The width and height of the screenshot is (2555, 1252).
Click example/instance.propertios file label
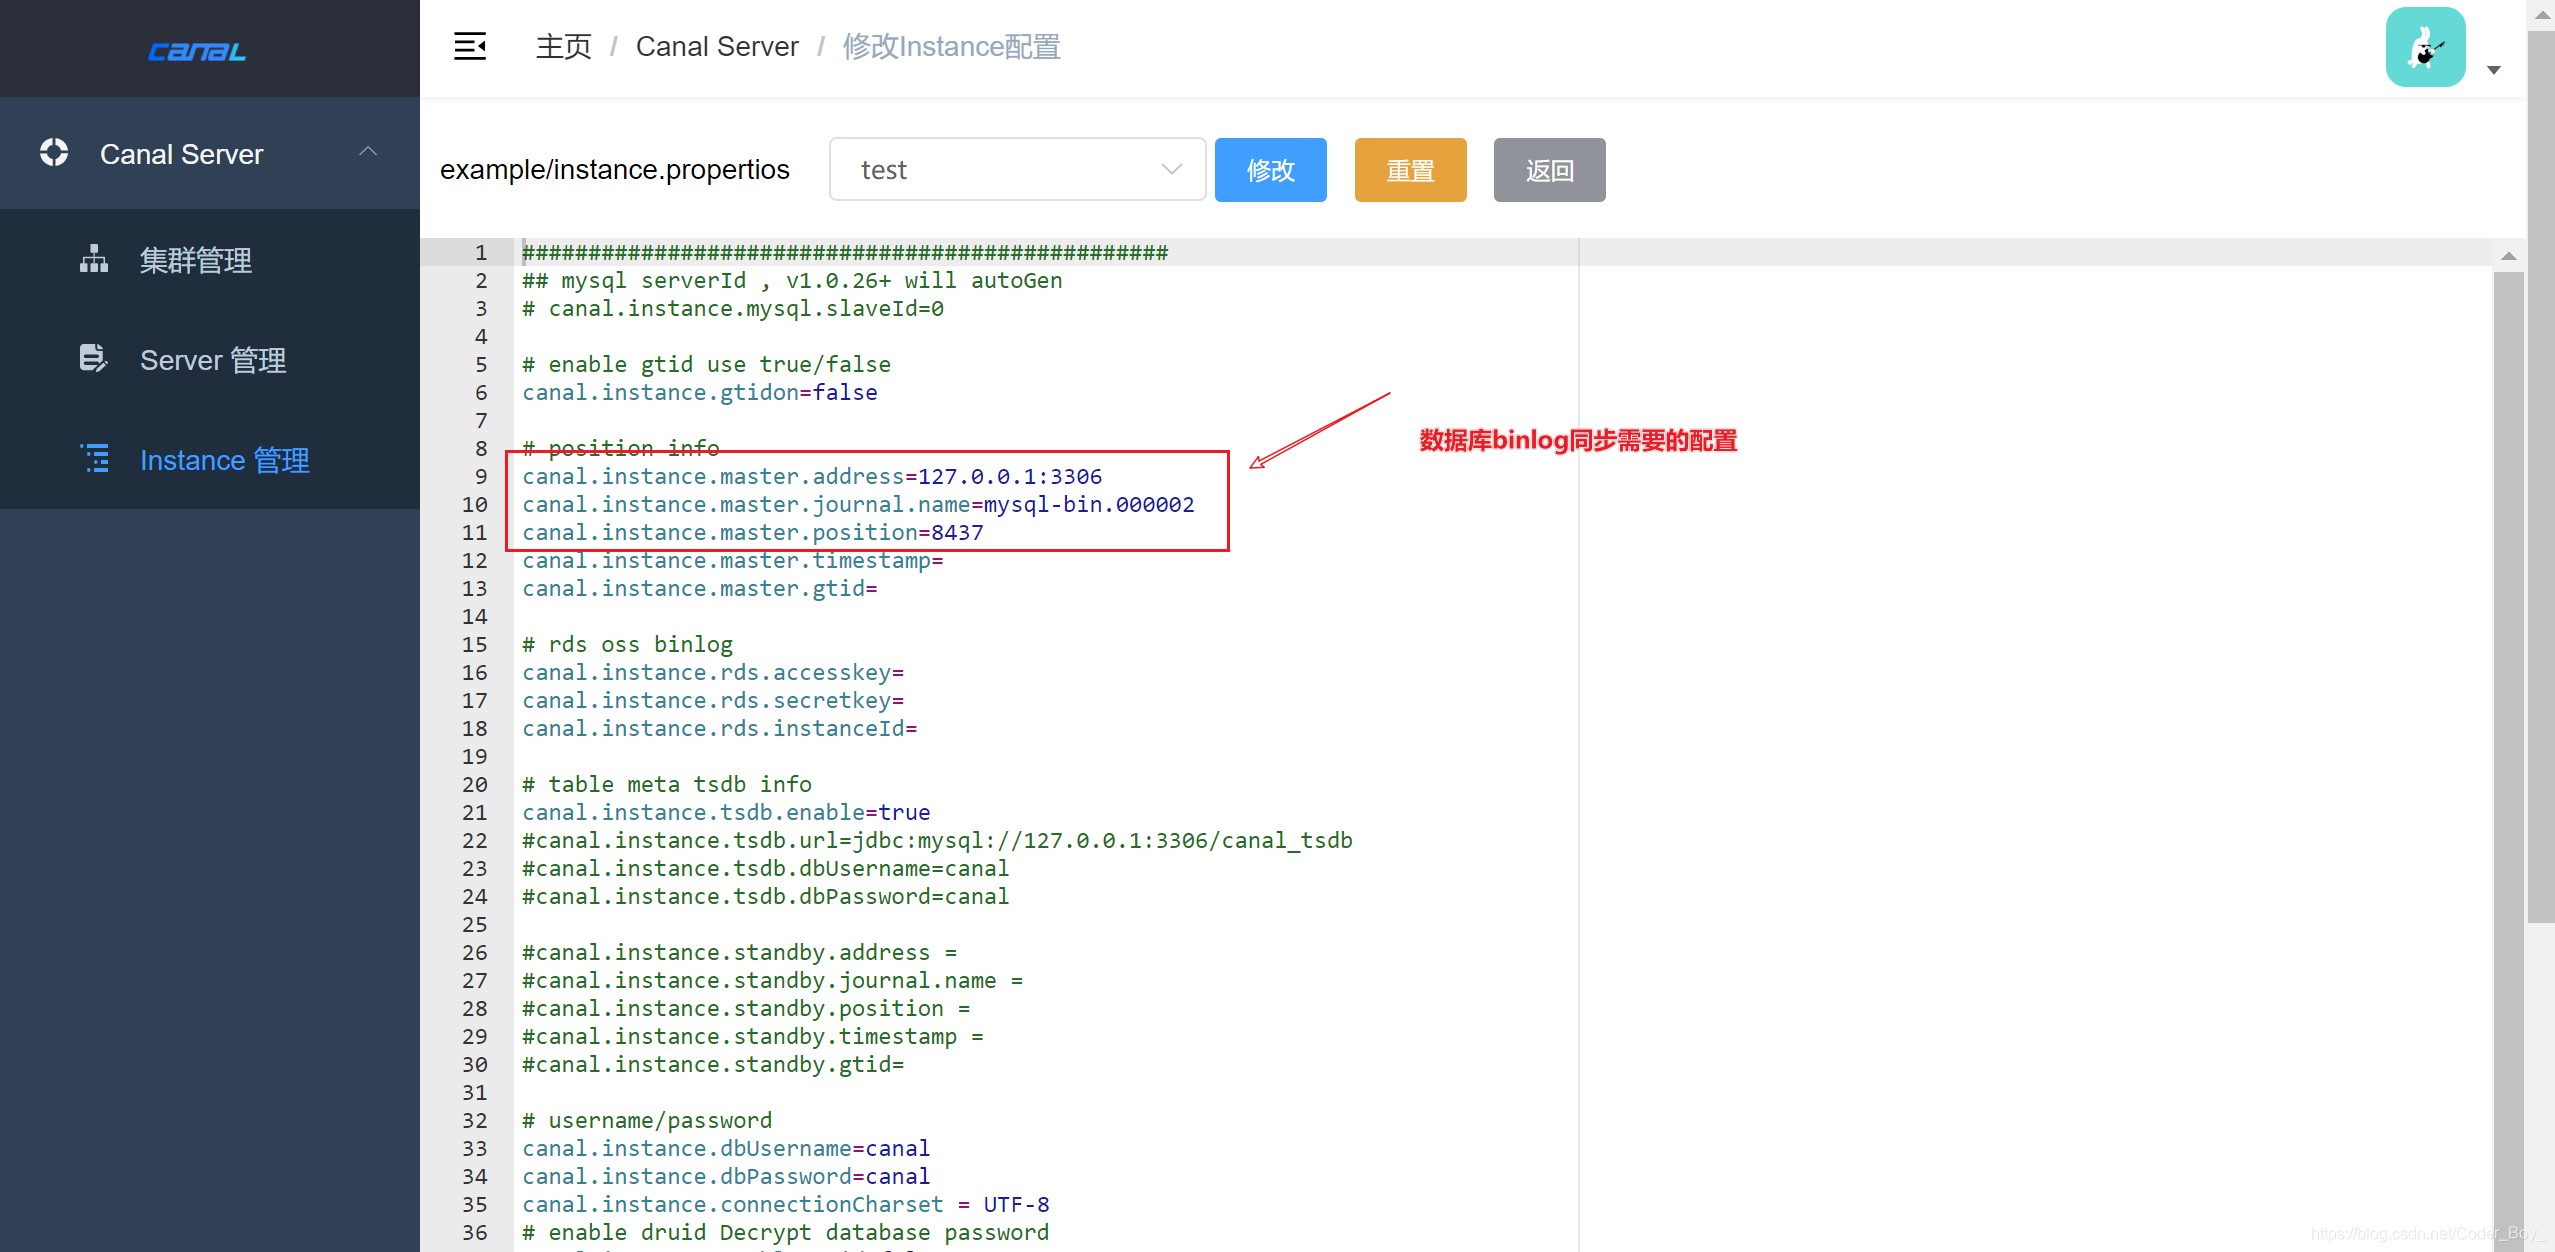coord(614,170)
